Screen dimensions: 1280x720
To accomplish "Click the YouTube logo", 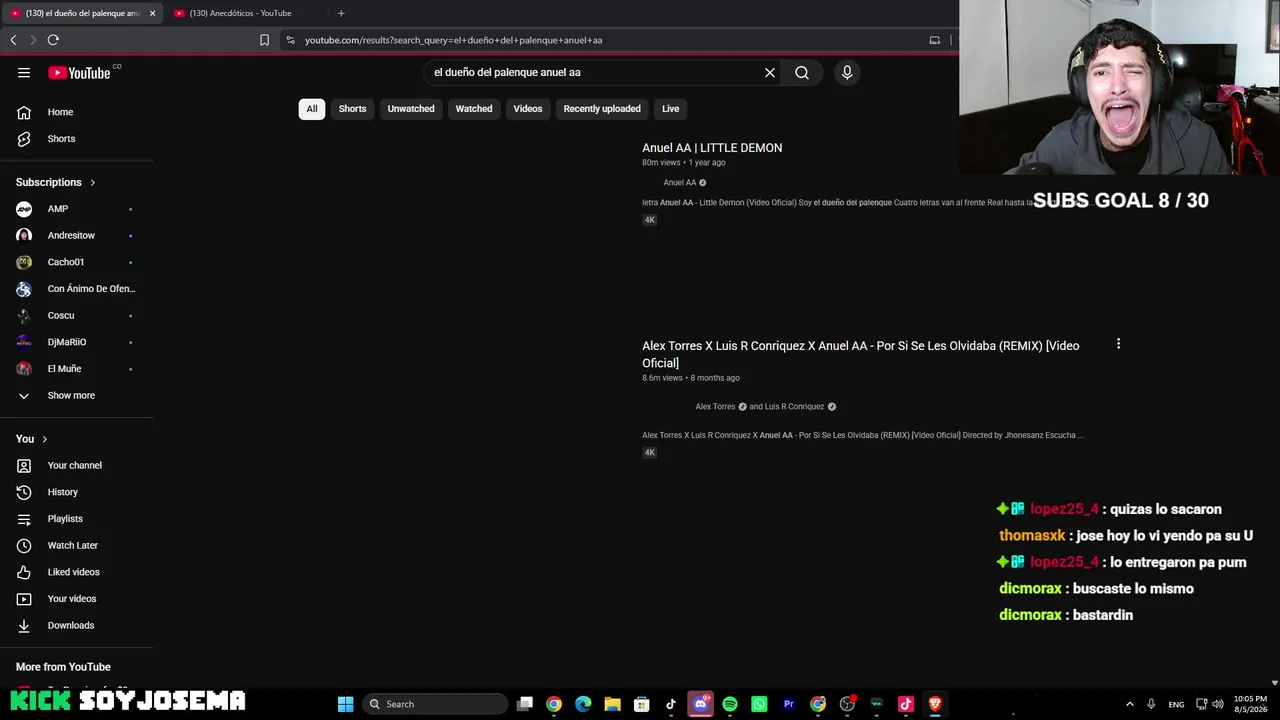I will 80,72.
